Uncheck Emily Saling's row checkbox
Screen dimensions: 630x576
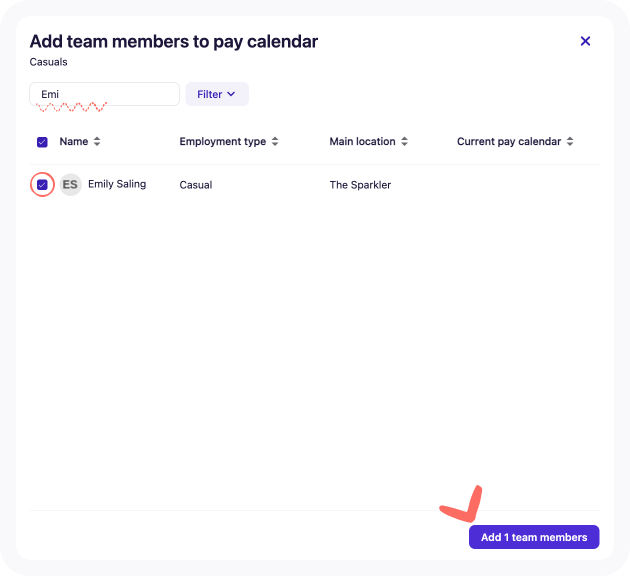click(x=42, y=185)
